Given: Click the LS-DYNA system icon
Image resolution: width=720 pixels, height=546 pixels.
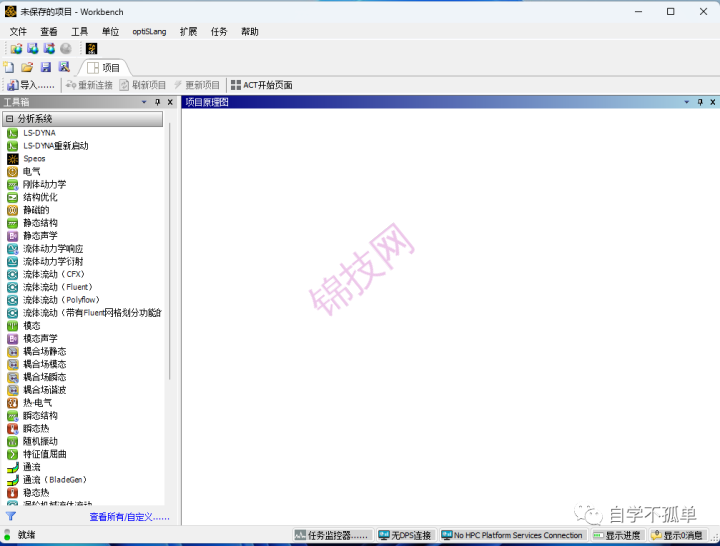Looking at the screenshot, I should coord(12,133).
